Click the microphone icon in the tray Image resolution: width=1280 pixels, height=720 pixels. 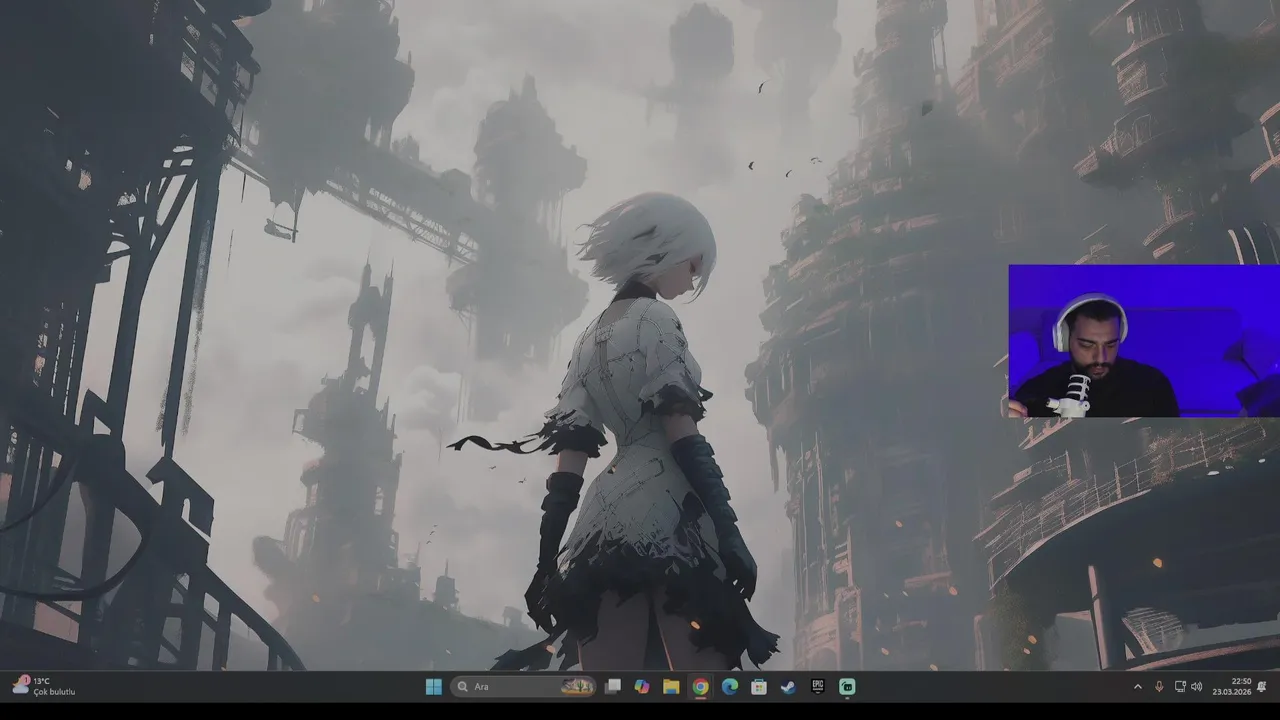click(1159, 687)
